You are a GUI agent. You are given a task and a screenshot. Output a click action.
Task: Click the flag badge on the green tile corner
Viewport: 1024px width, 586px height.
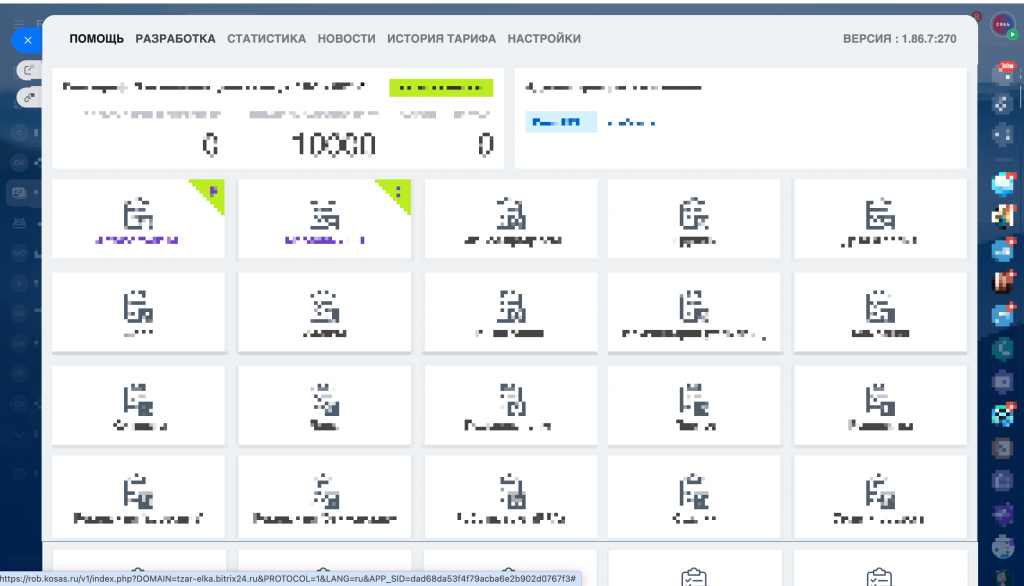(213, 190)
